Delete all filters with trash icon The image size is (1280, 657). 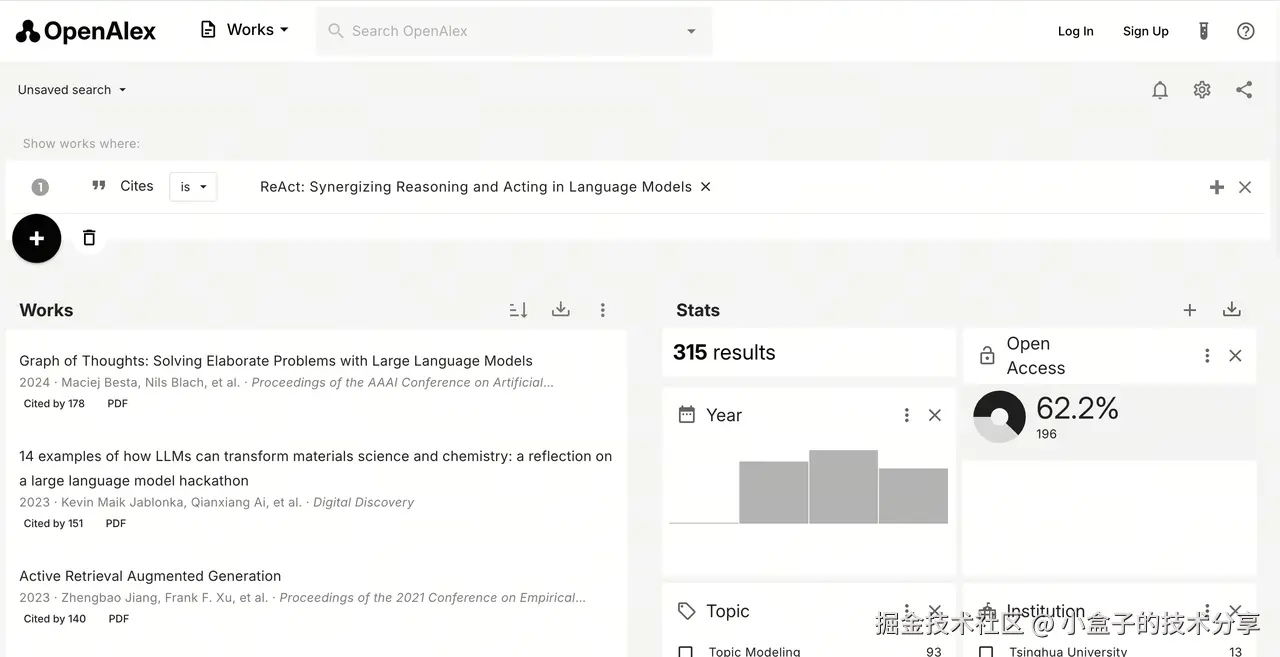click(x=89, y=238)
